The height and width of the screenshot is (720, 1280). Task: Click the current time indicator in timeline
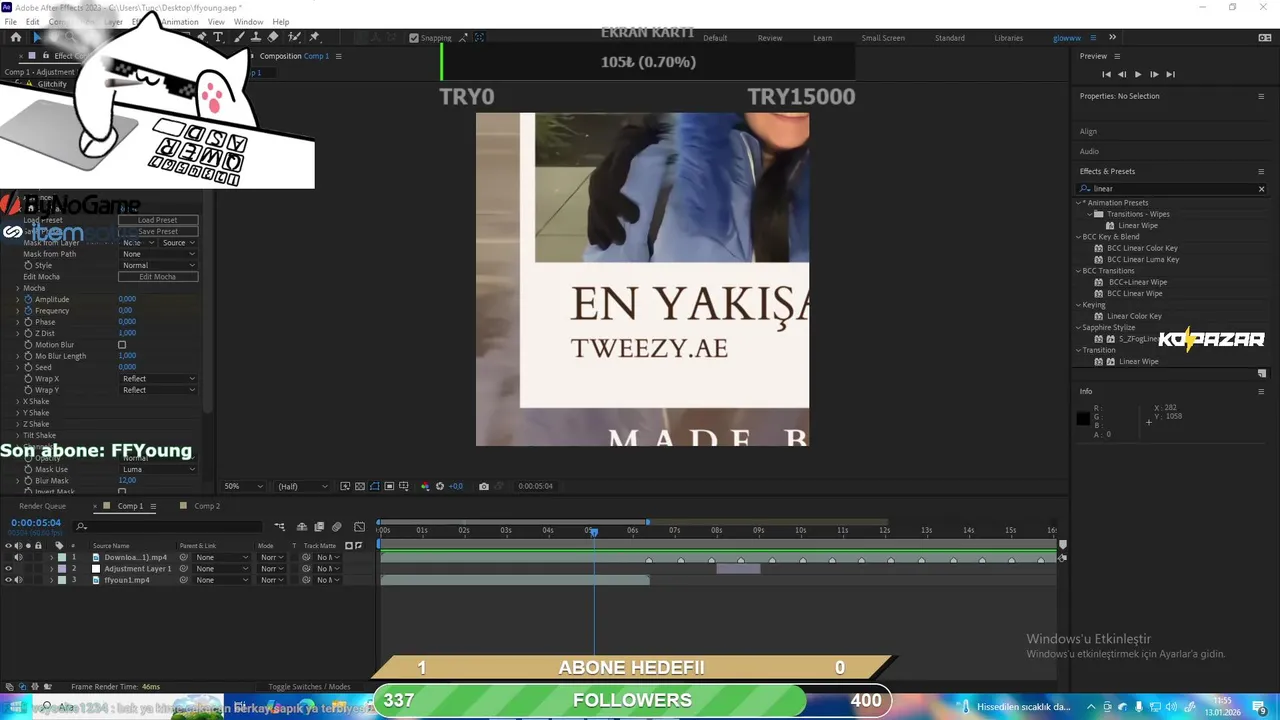593,531
